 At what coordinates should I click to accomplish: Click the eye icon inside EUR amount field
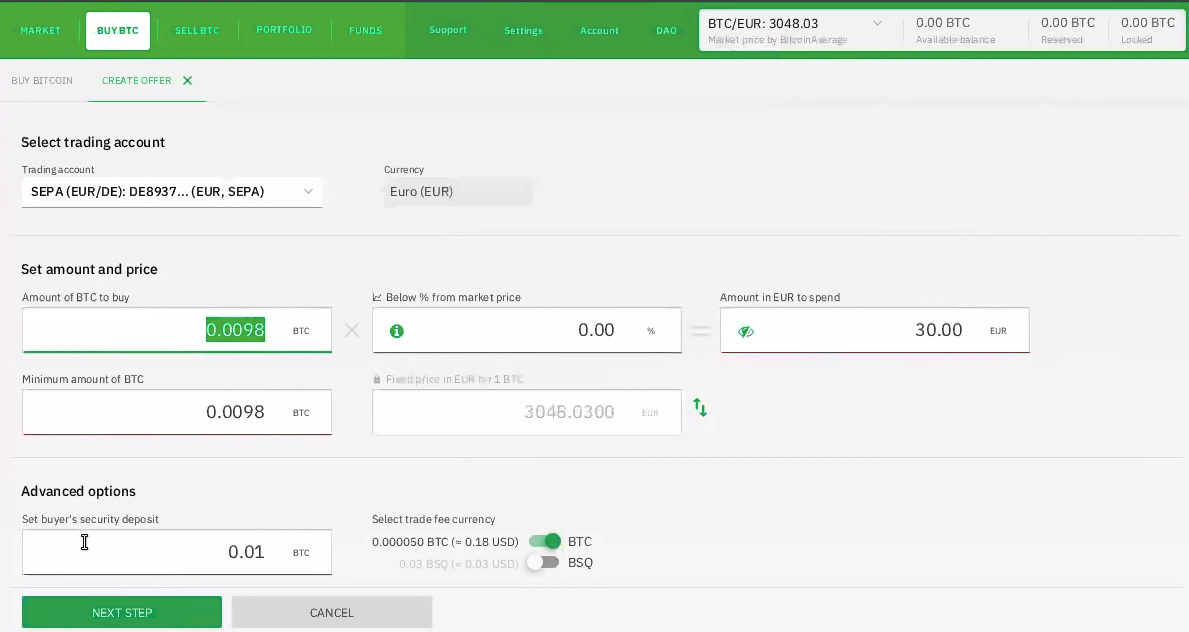746,330
